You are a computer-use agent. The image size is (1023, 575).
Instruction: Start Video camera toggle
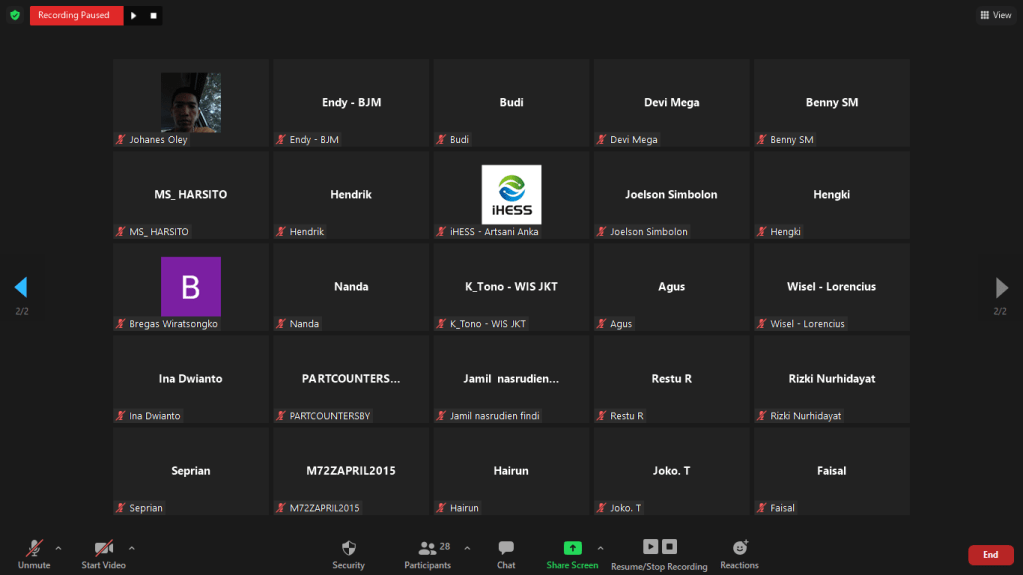[103, 548]
